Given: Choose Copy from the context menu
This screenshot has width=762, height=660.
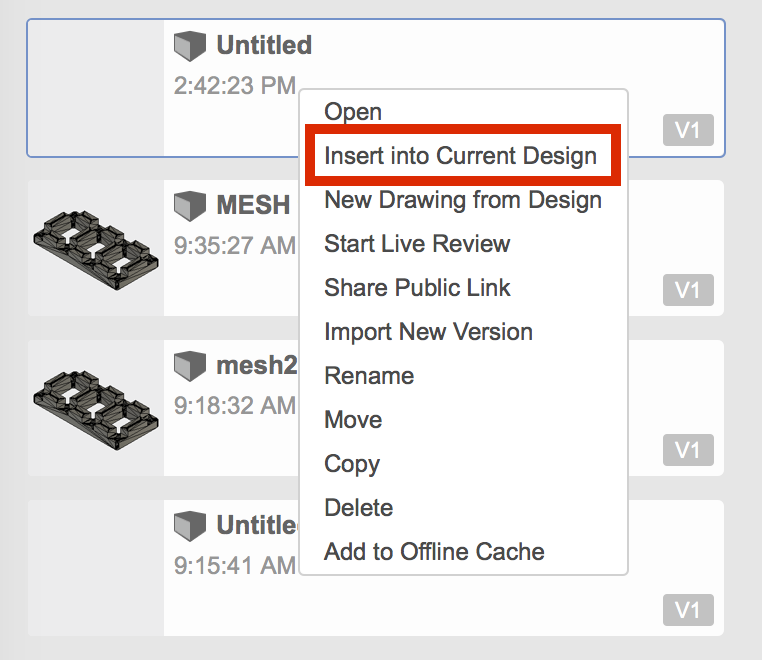Looking at the screenshot, I should click(352, 464).
